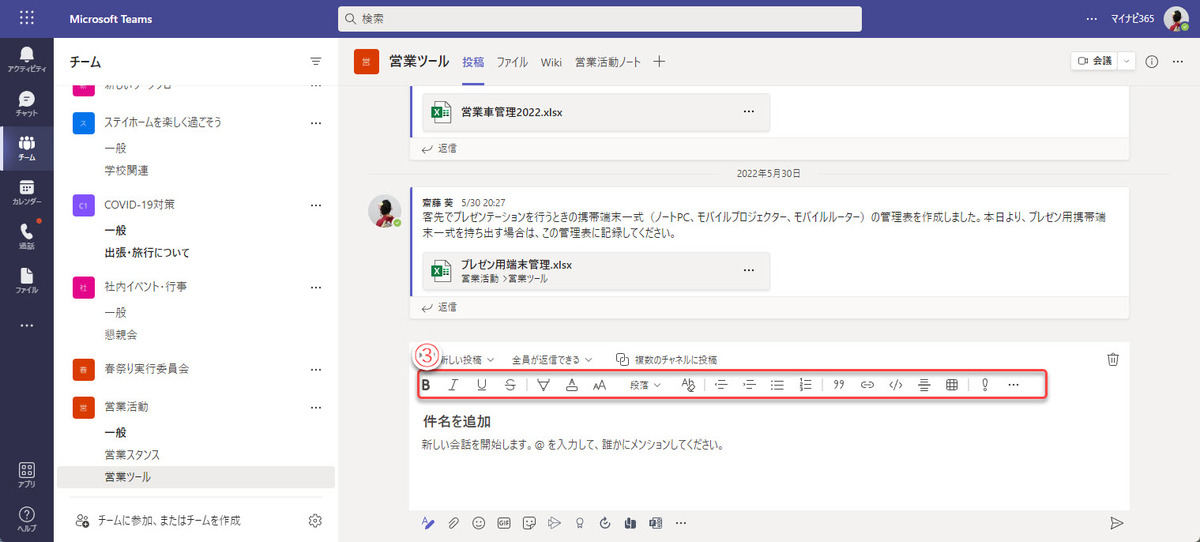Screen dimensions: 1200x542
Task: Insert a table
Action: (x=952, y=384)
